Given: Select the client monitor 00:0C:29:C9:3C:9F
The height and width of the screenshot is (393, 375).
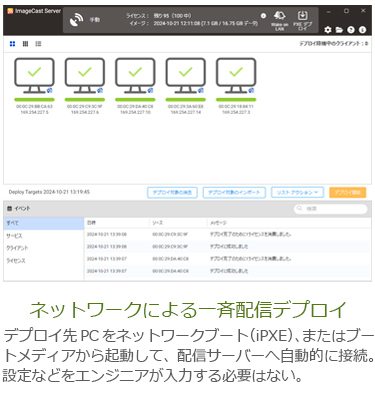Looking at the screenshot, I should [x=85, y=76].
